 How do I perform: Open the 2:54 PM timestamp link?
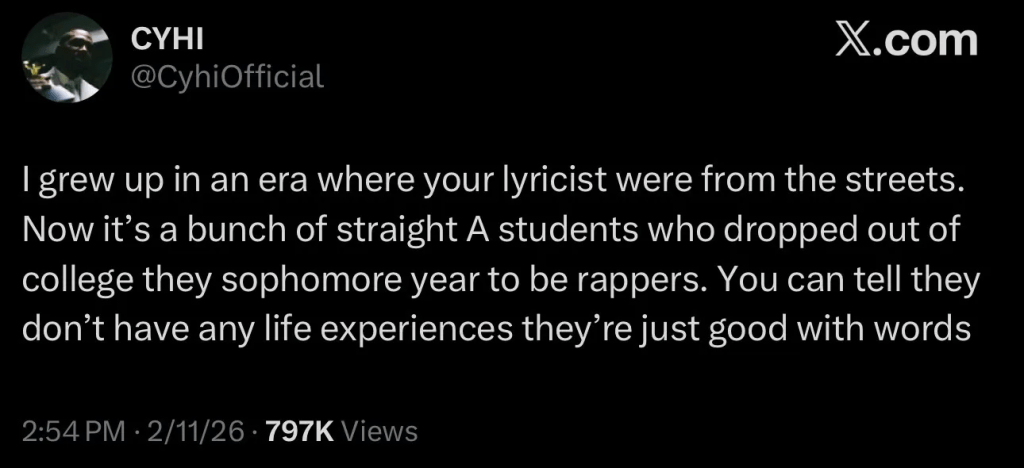70,431
